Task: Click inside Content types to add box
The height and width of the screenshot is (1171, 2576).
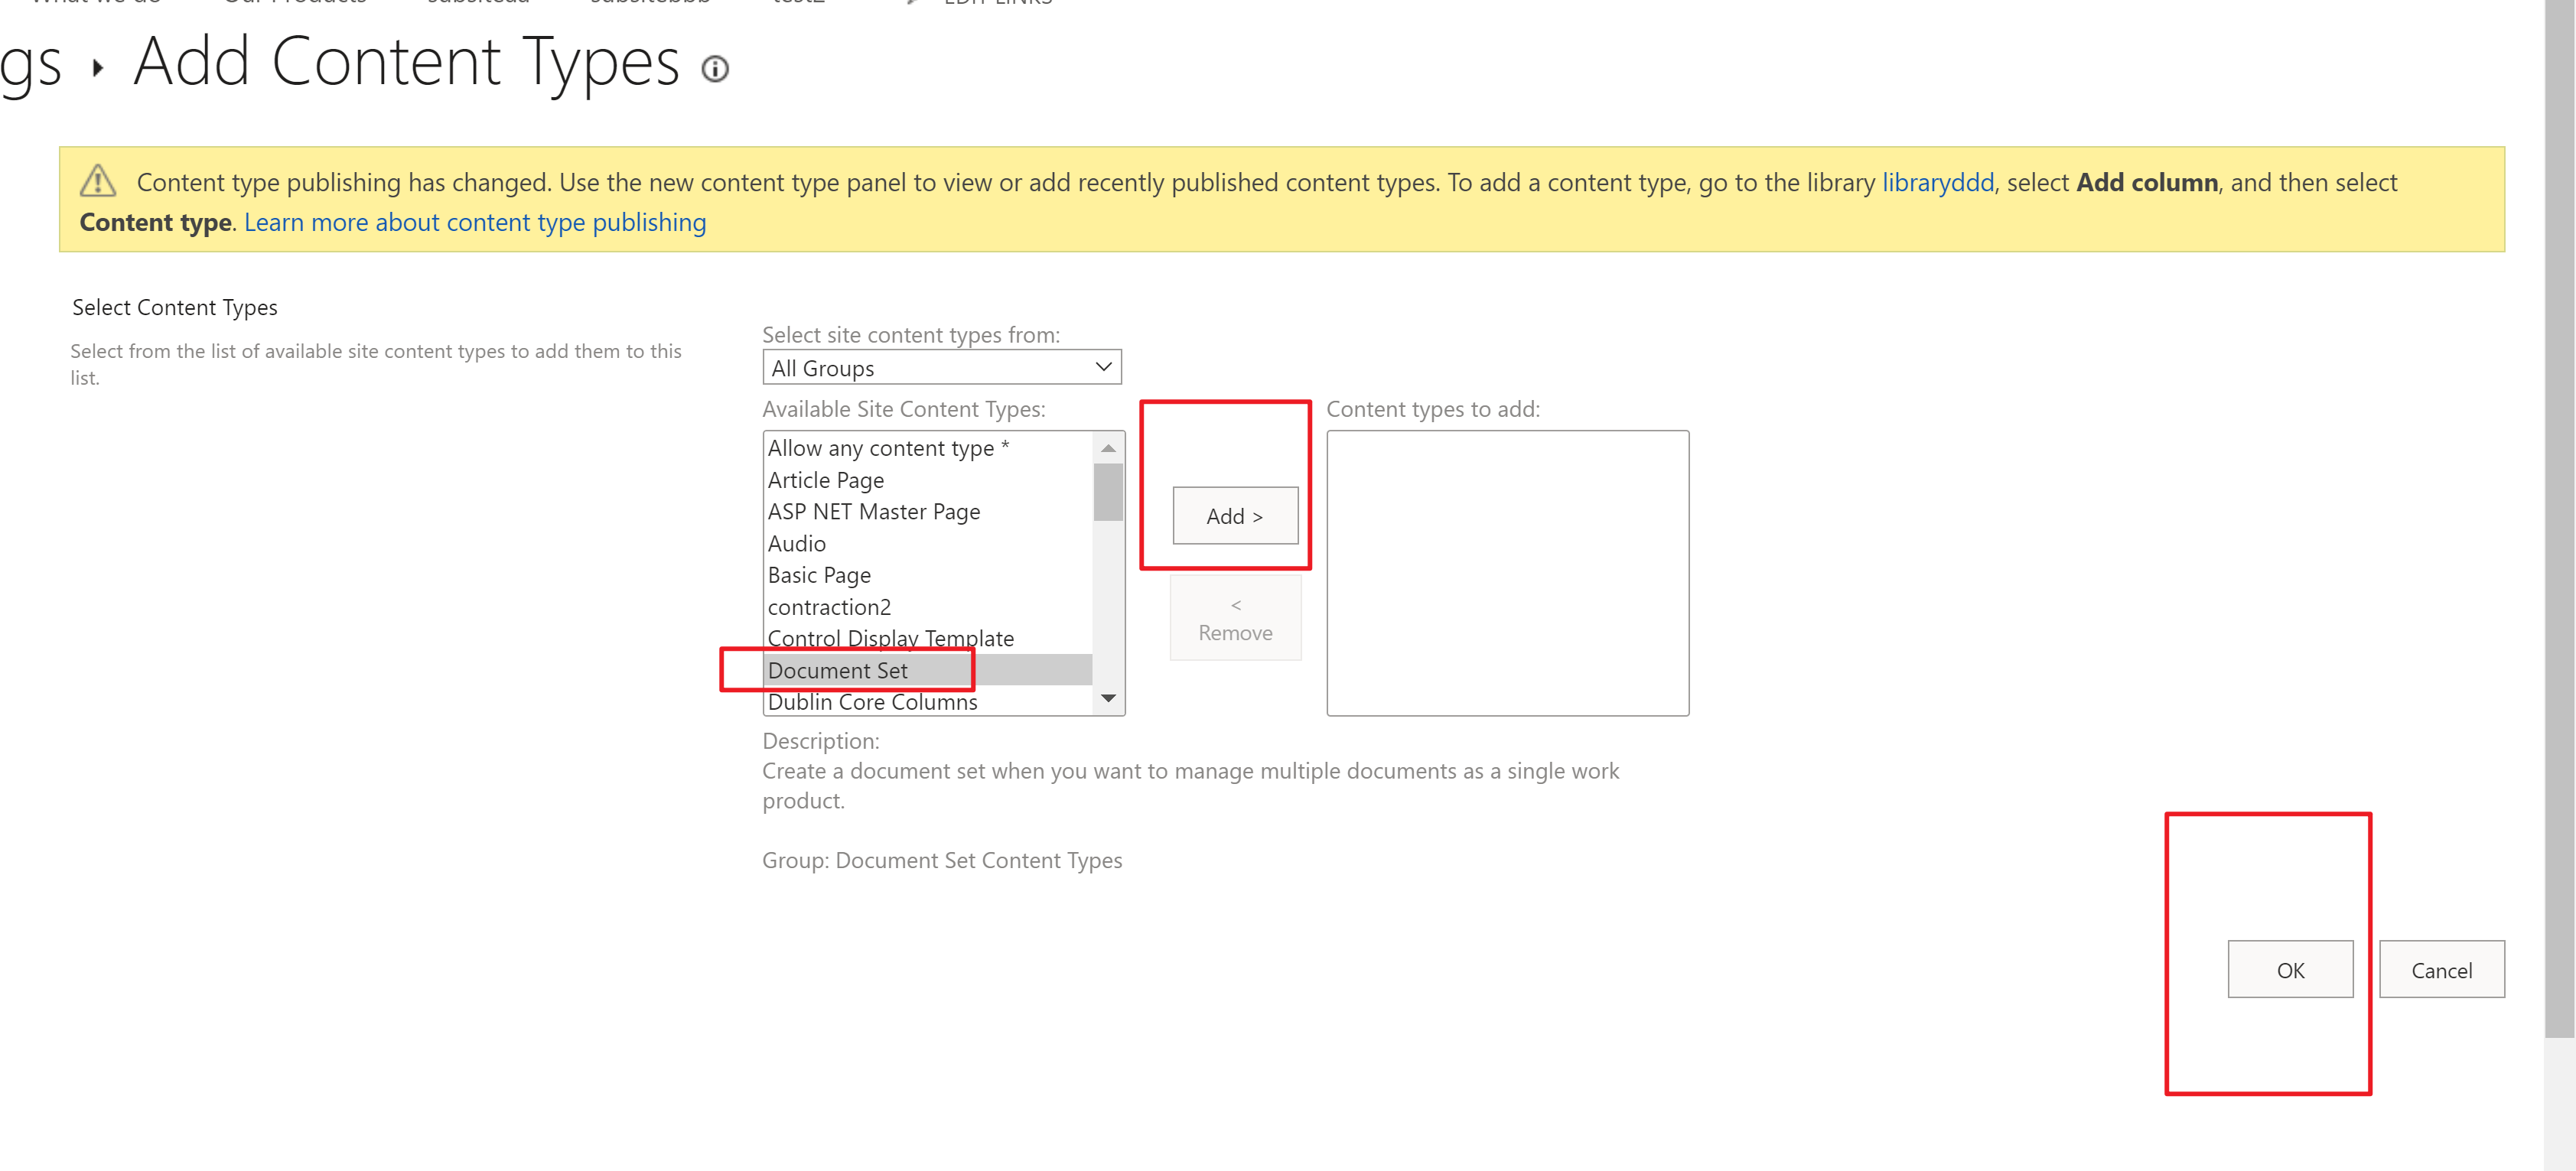Action: click(x=1507, y=573)
